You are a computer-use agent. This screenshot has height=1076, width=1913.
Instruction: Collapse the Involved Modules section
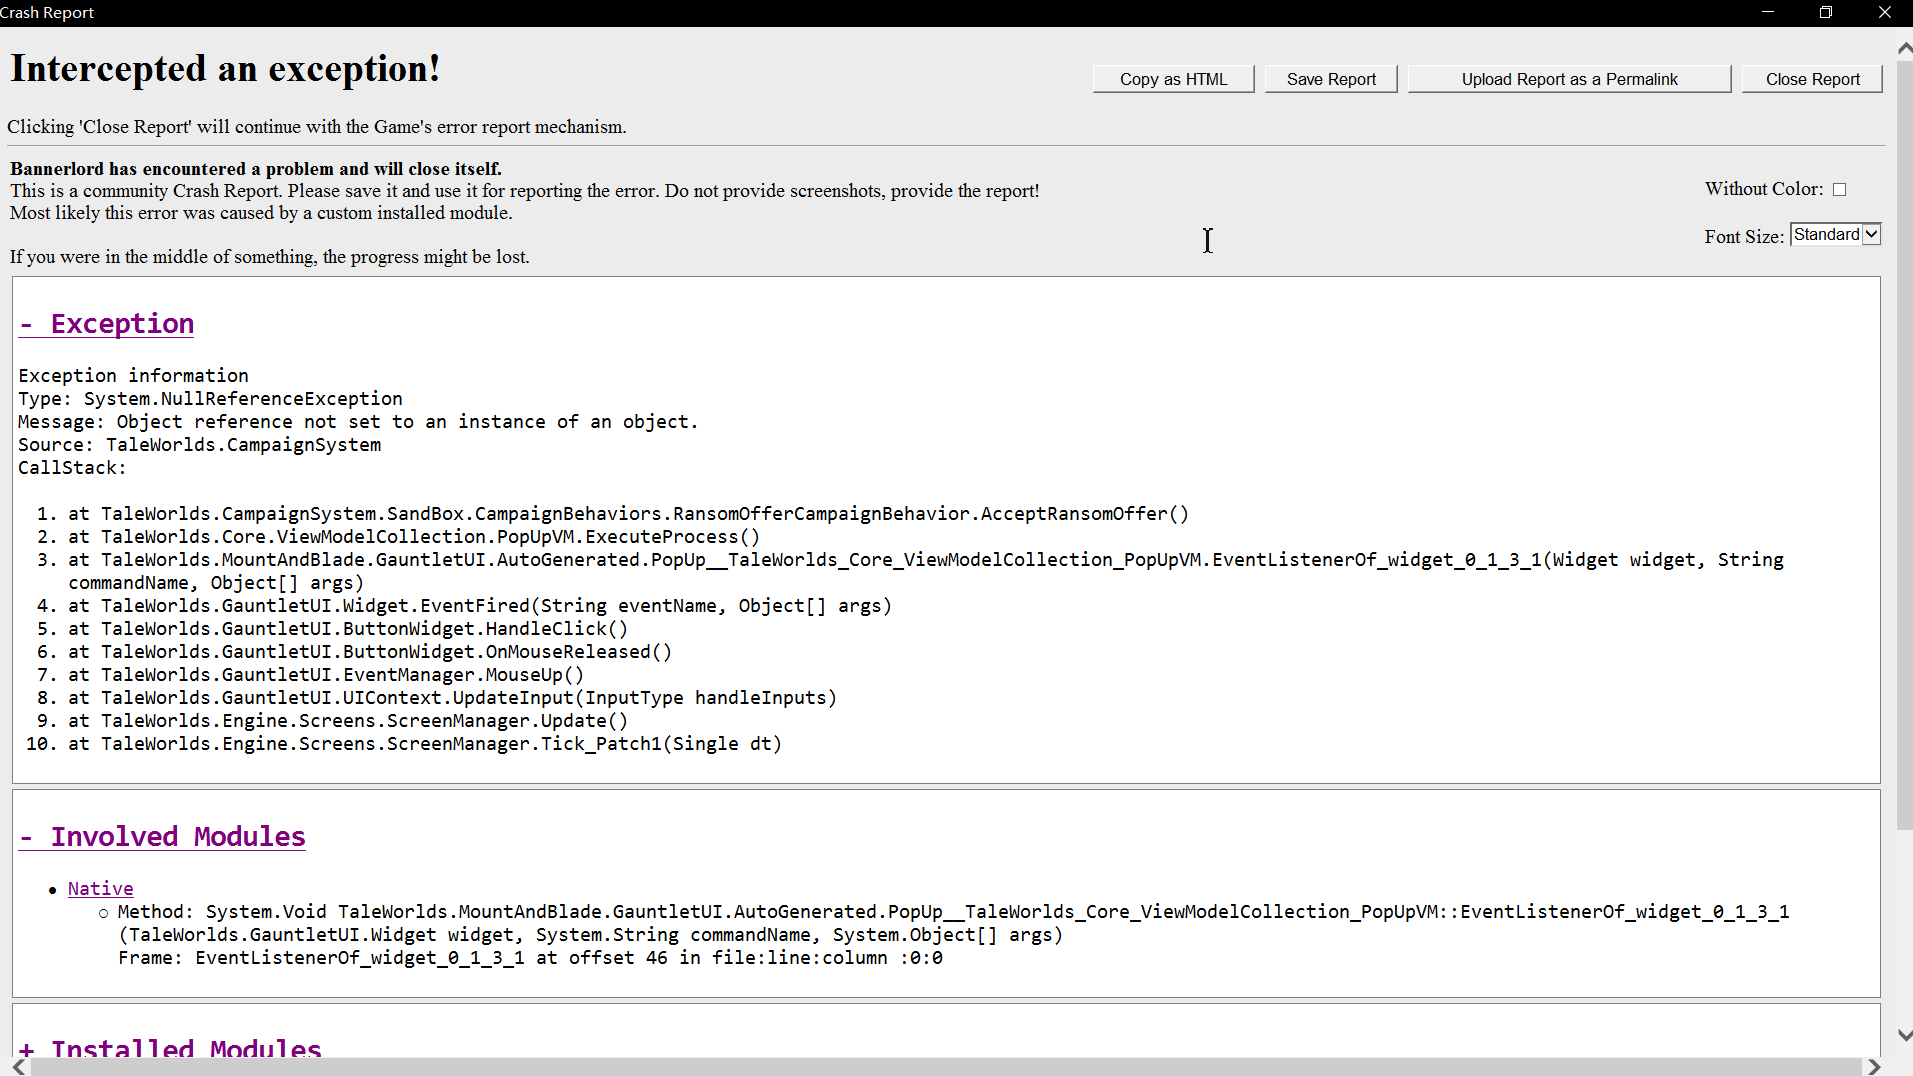[x=162, y=837]
